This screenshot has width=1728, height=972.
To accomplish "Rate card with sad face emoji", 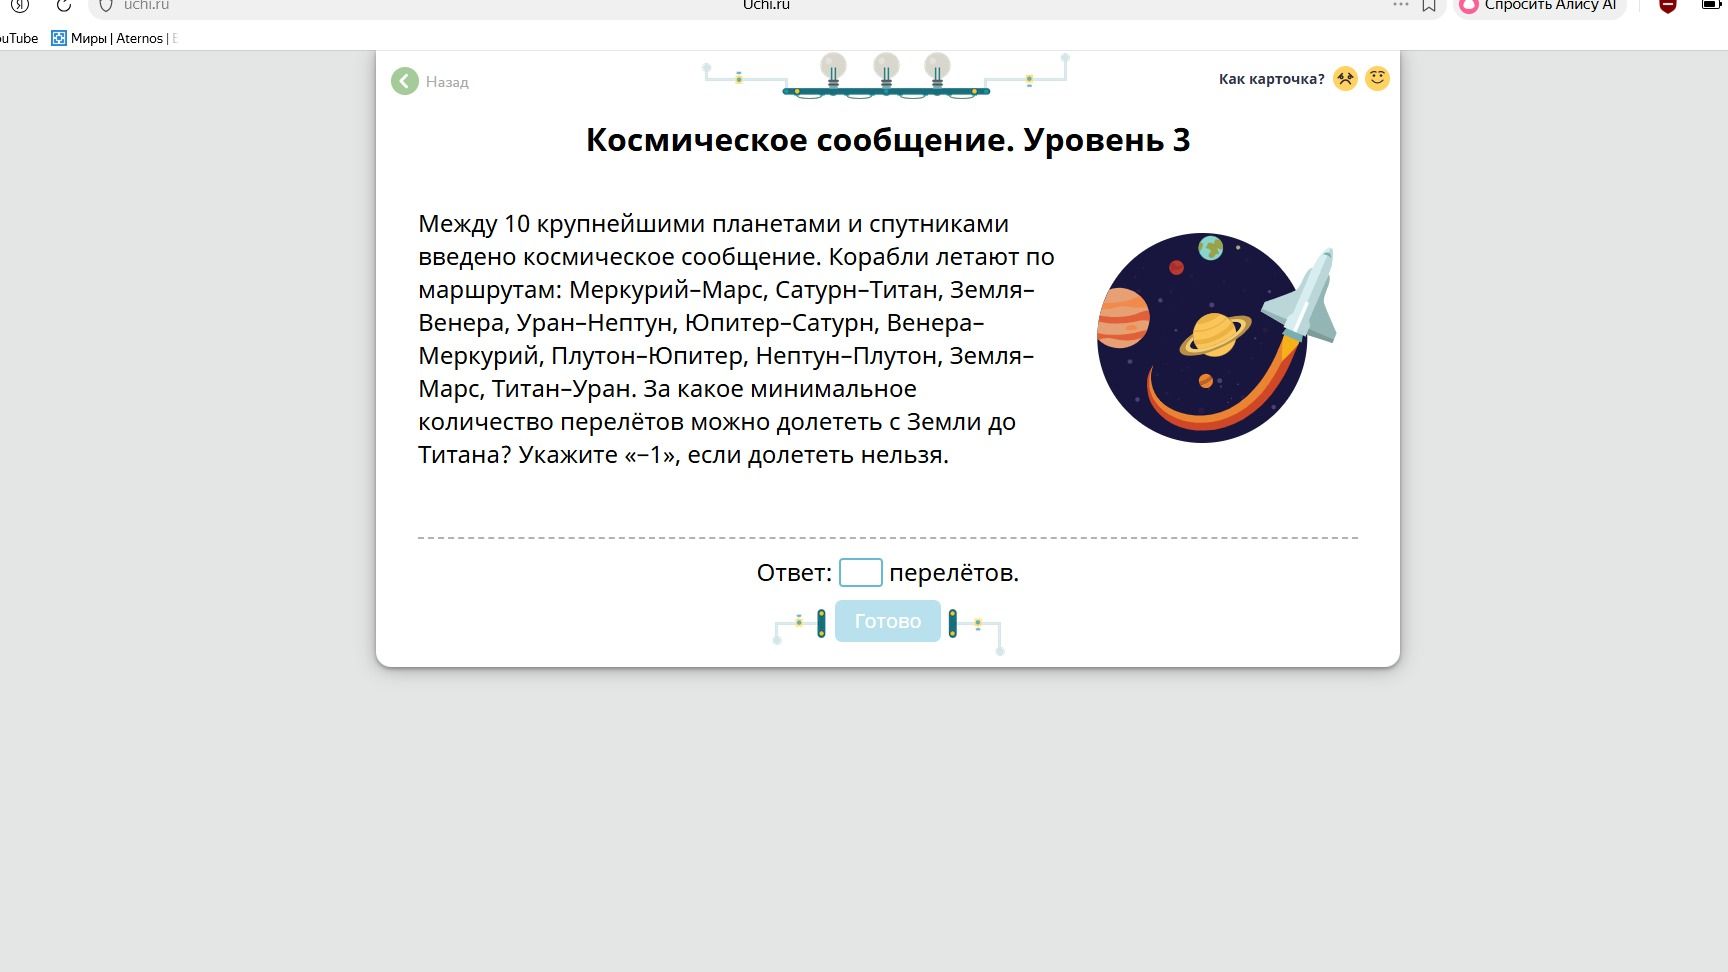I will tap(1345, 78).
